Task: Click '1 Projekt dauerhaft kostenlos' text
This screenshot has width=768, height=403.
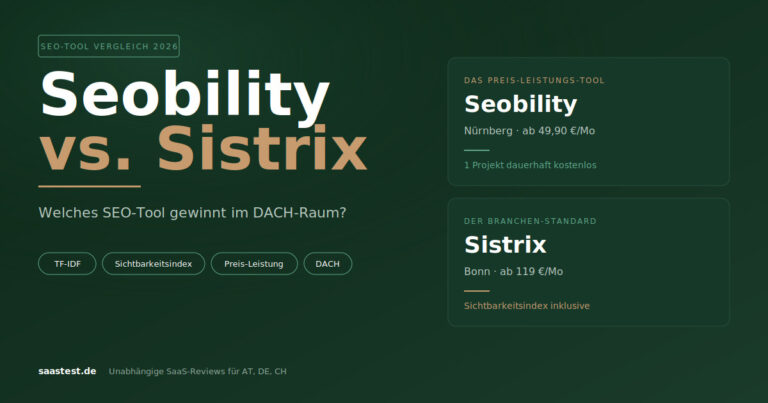Action: pos(530,165)
